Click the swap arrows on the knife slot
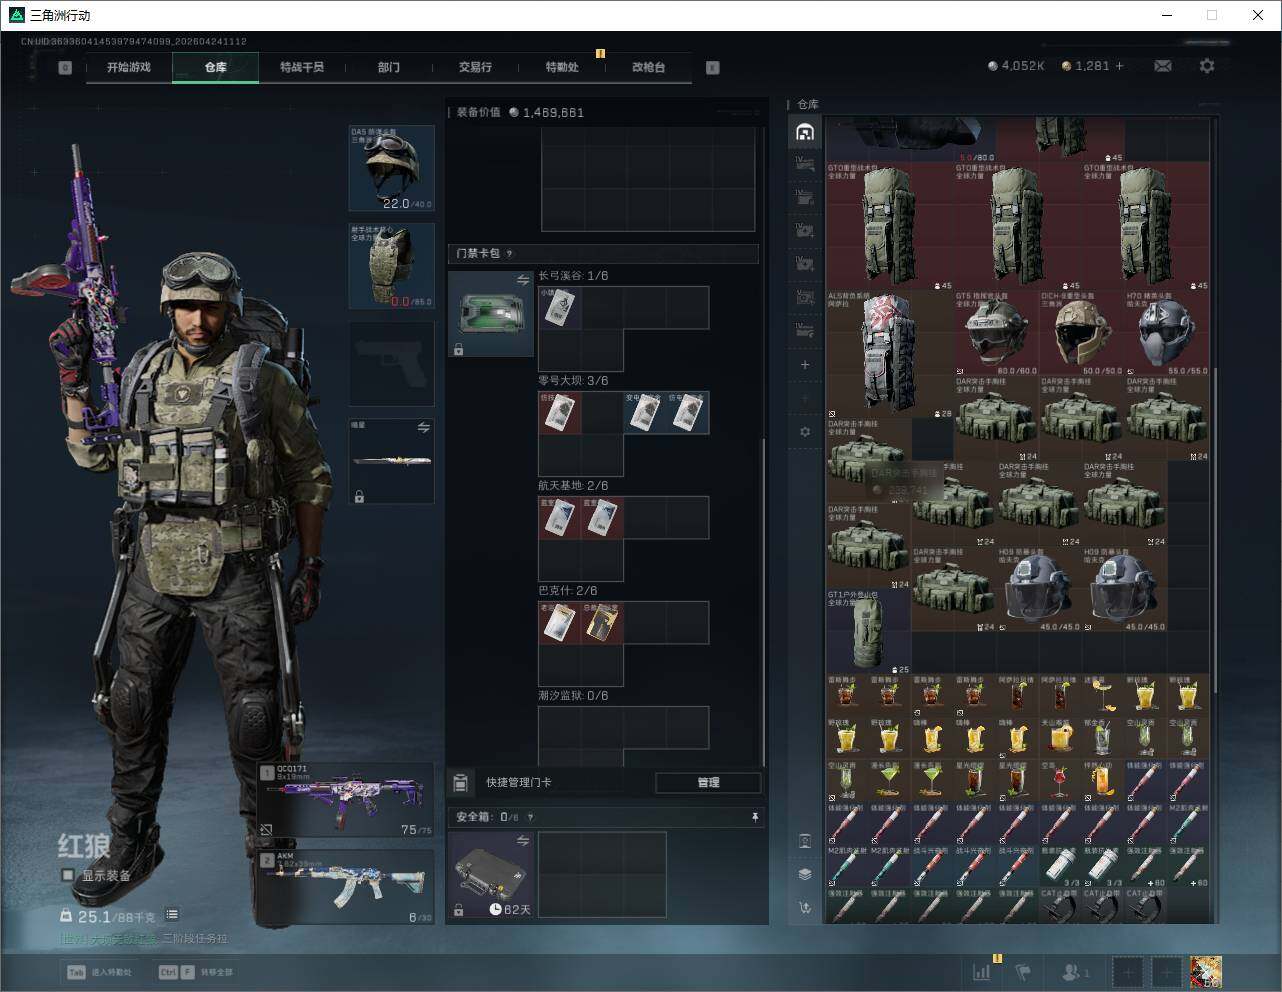The height and width of the screenshot is (992, 1282). click(423, 428)
